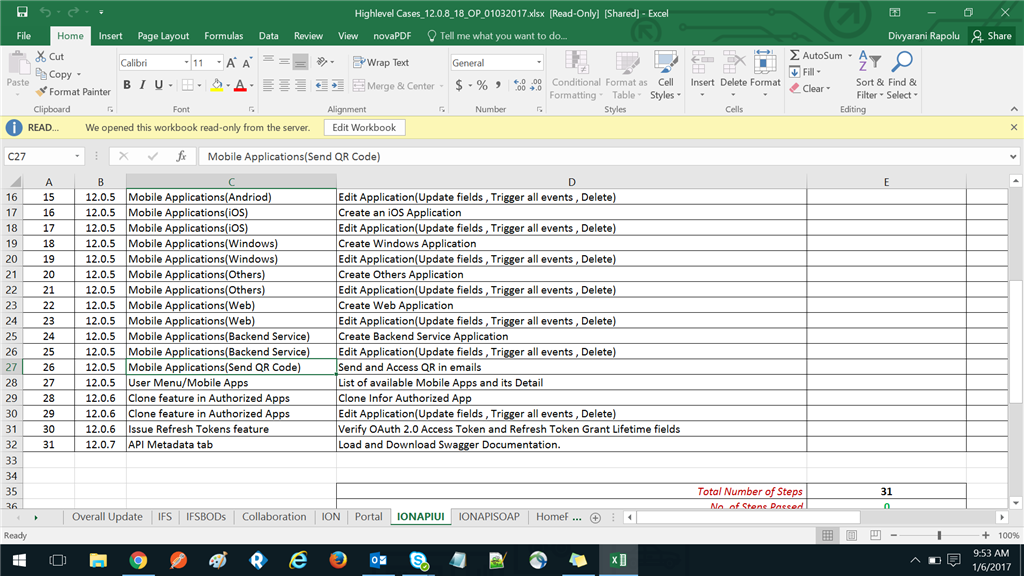The image size is (1024, 576).
Task: Apply Comma Style format
Action: coord(498,85)
